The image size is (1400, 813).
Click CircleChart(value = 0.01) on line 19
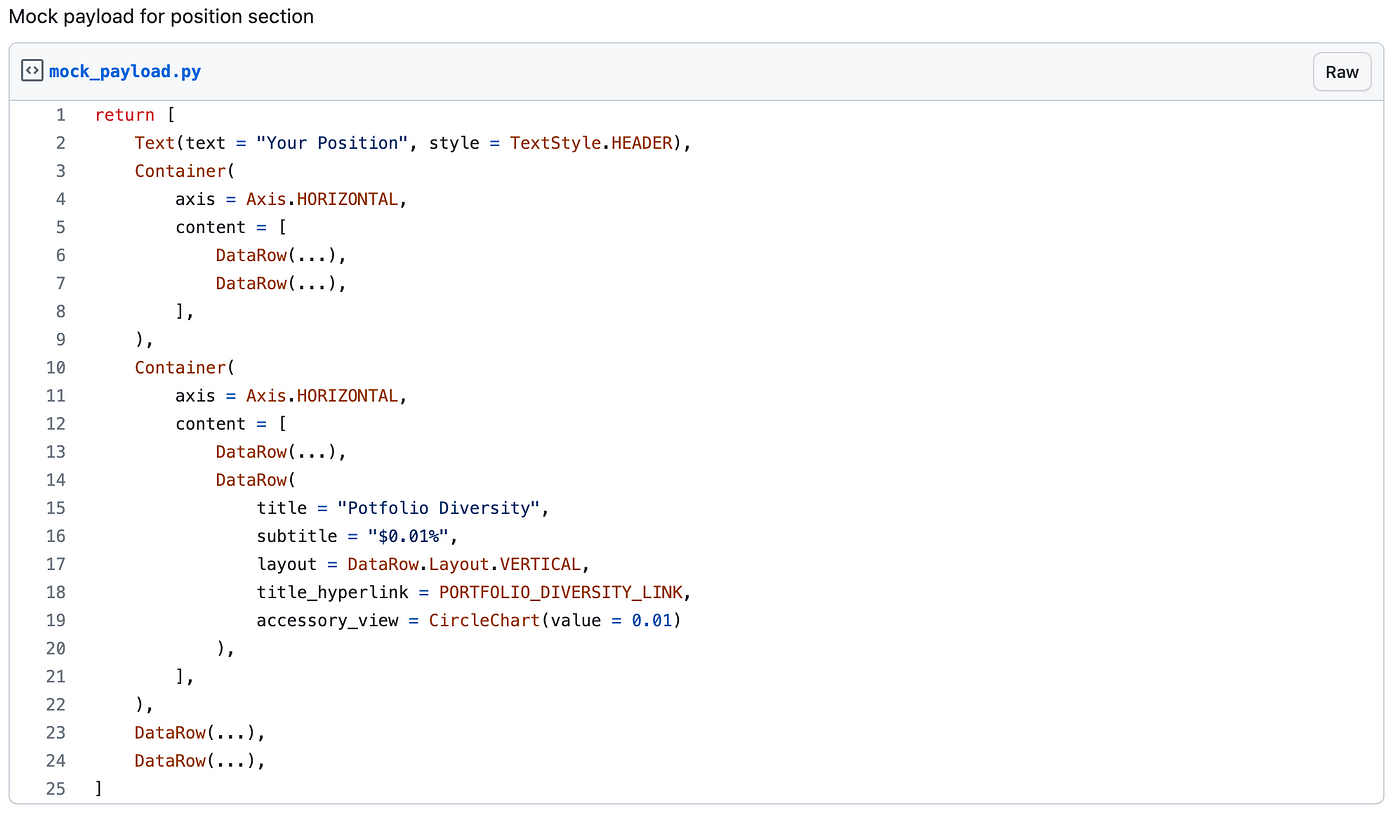pyautogui.click(x=555, y=621)
